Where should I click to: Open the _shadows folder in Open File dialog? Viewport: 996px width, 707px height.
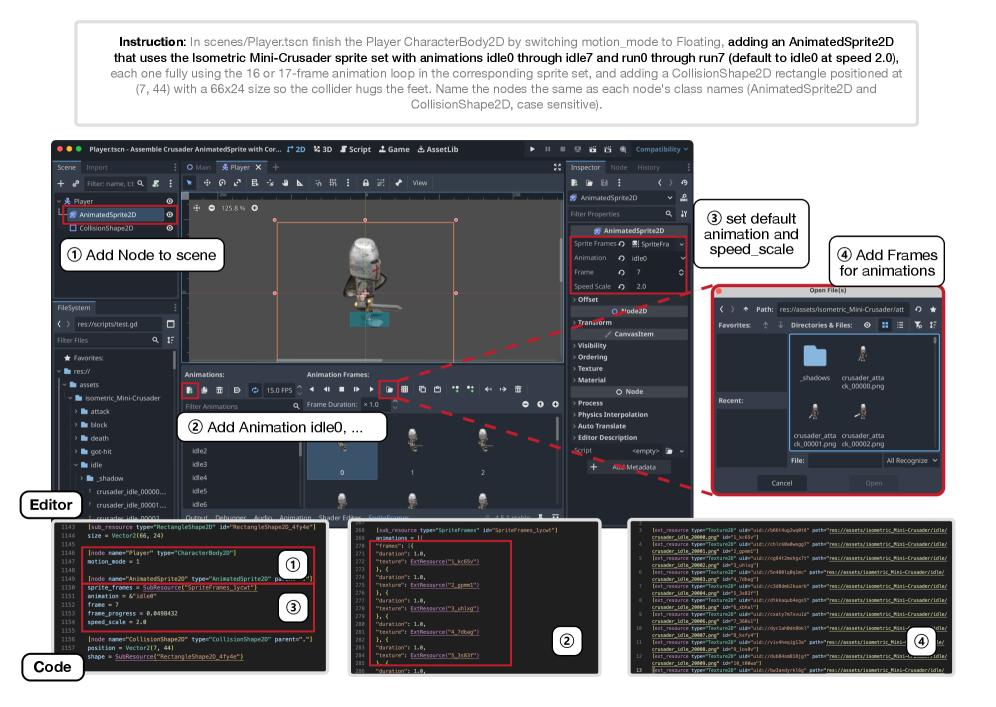pos(815,363)
